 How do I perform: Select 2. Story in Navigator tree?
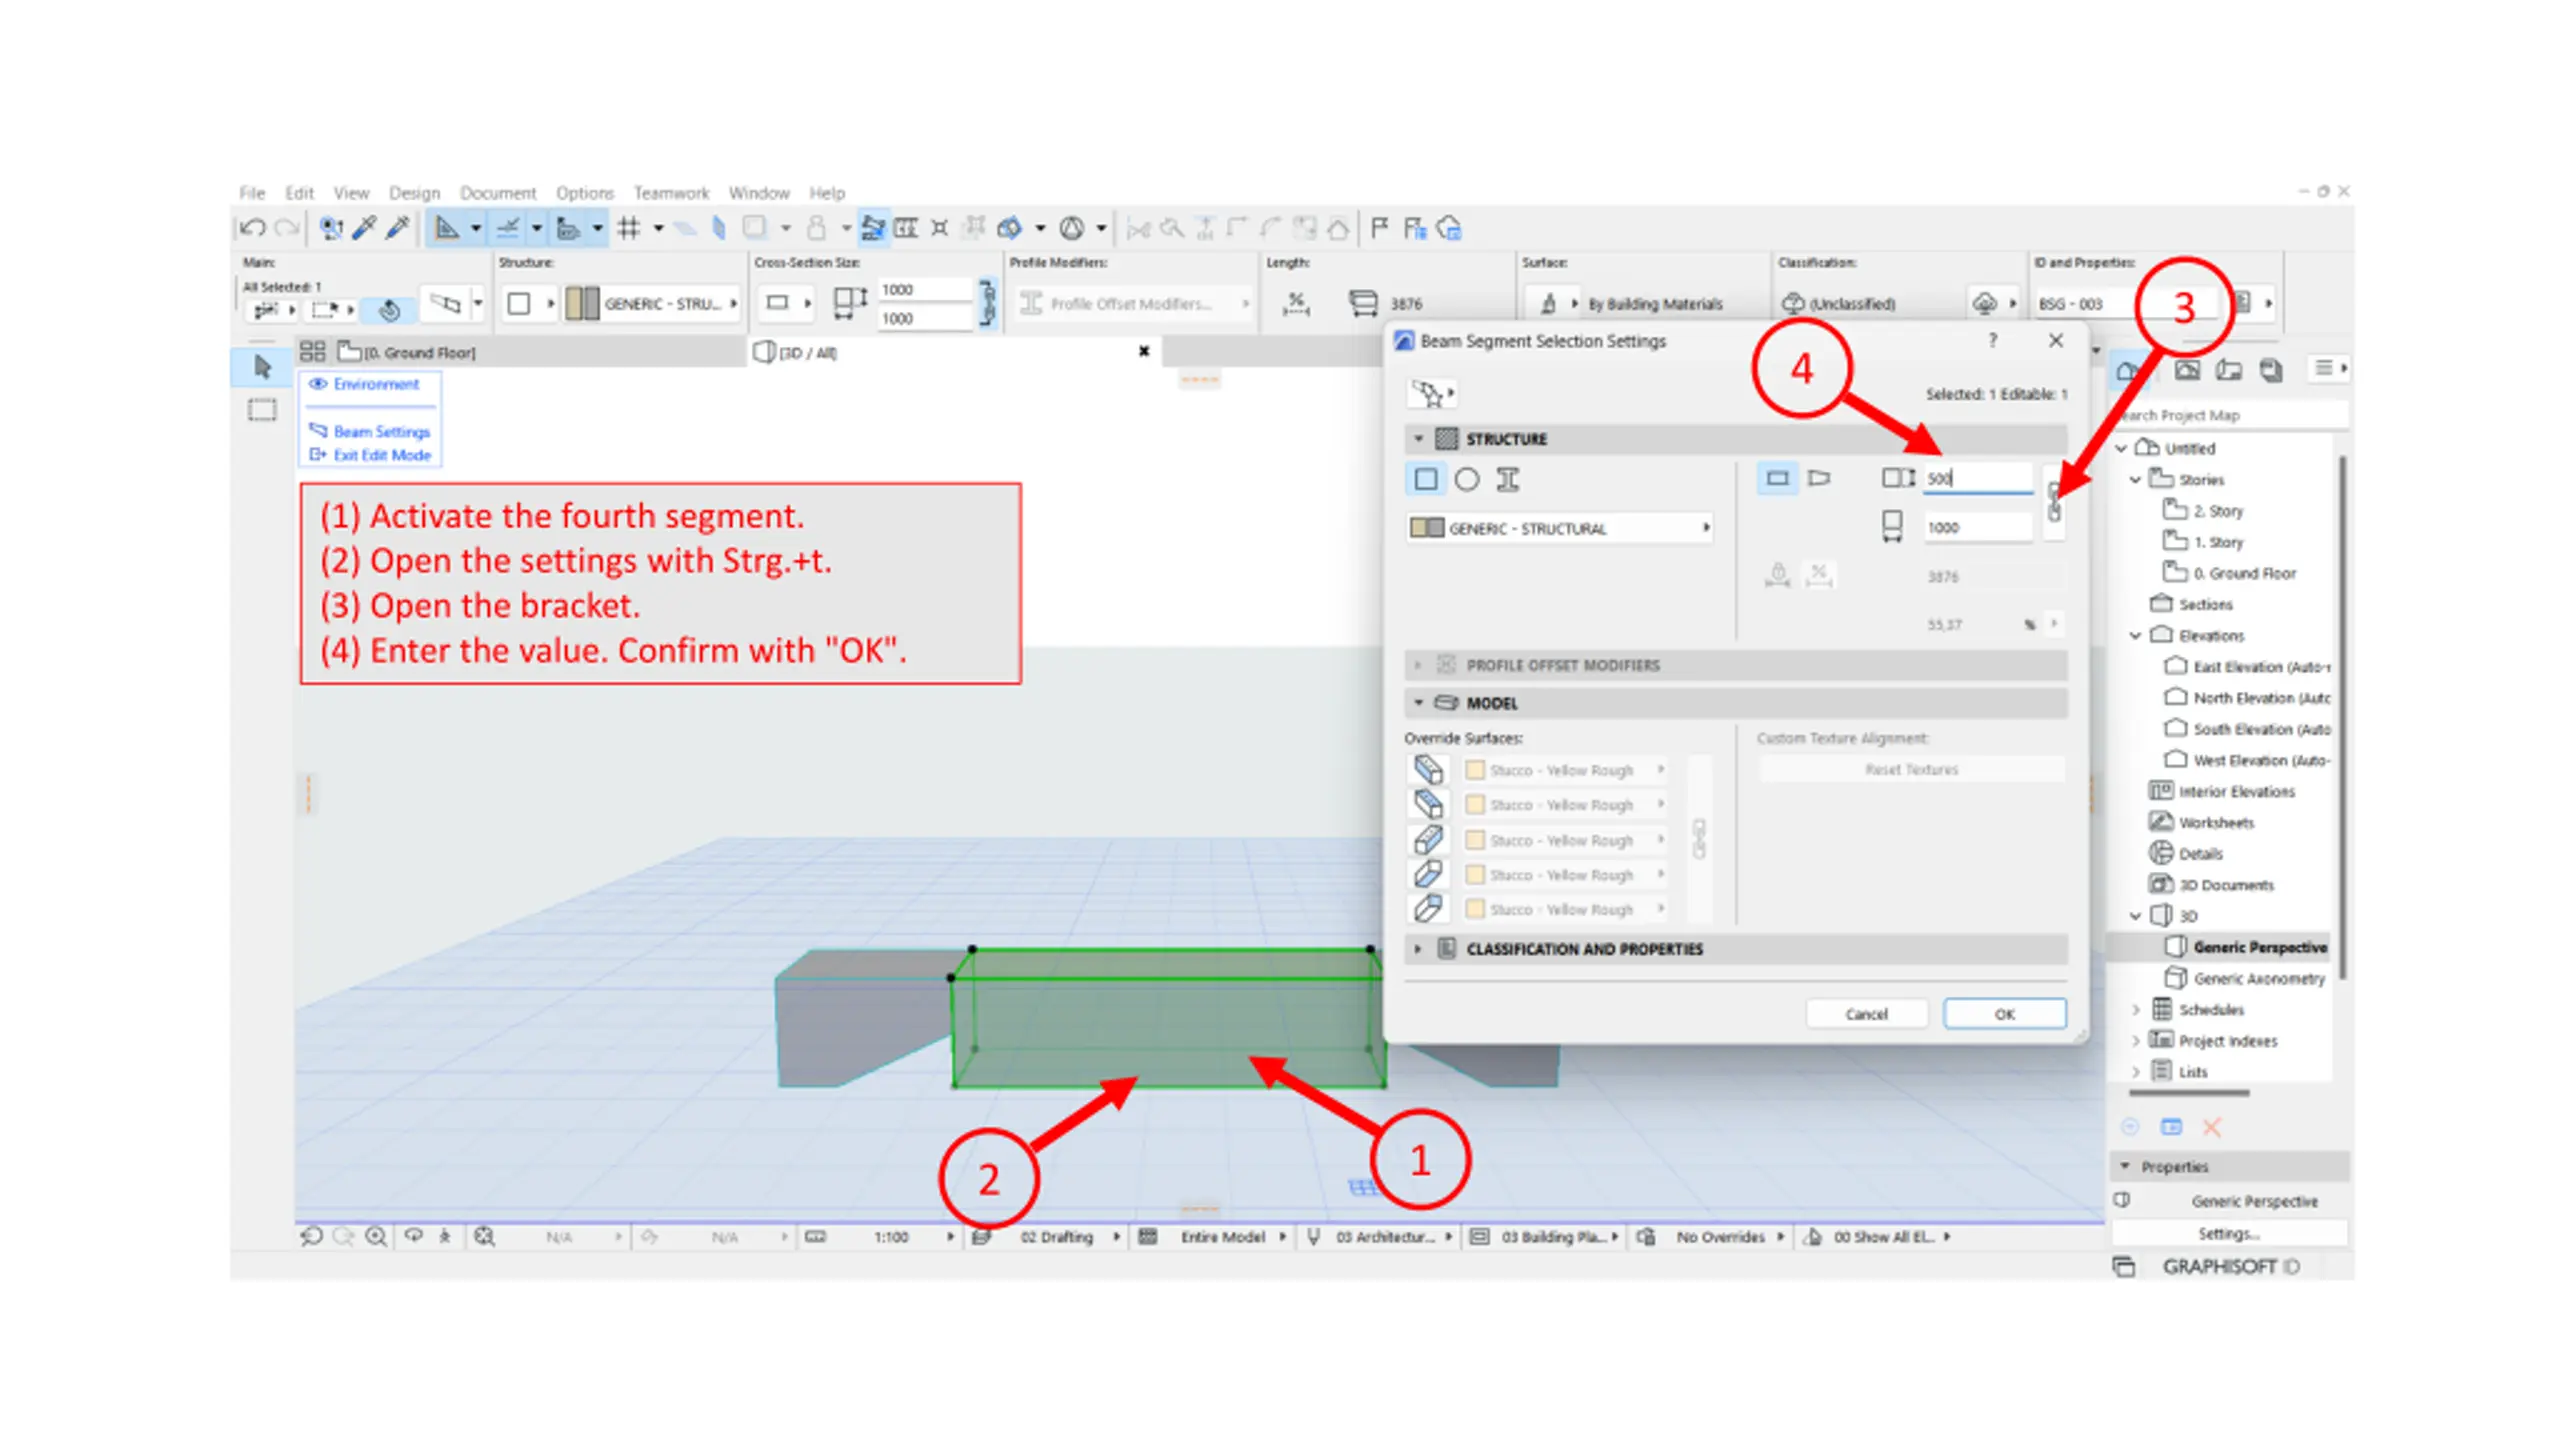pos(2217,511)
